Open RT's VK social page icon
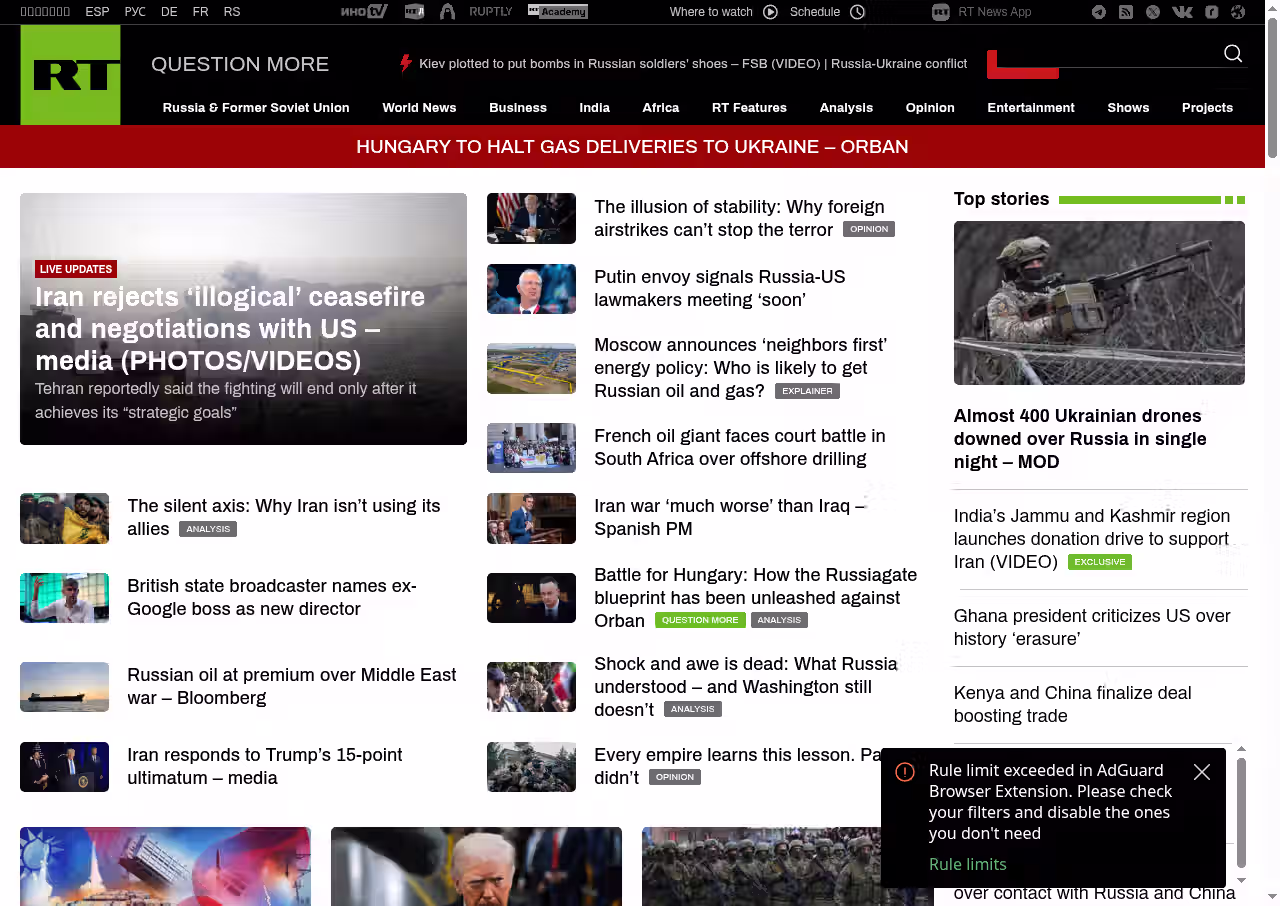1280x906 pixels. 1182,12
